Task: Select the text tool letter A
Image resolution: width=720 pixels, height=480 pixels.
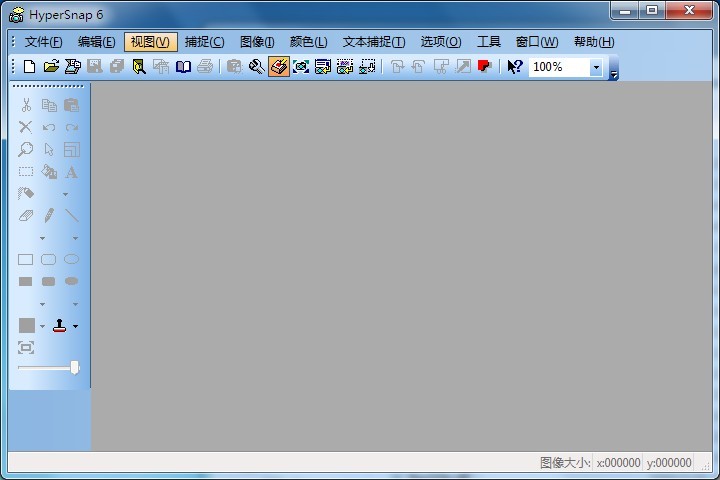Action: pyautogui.click(x=71, y=172)
